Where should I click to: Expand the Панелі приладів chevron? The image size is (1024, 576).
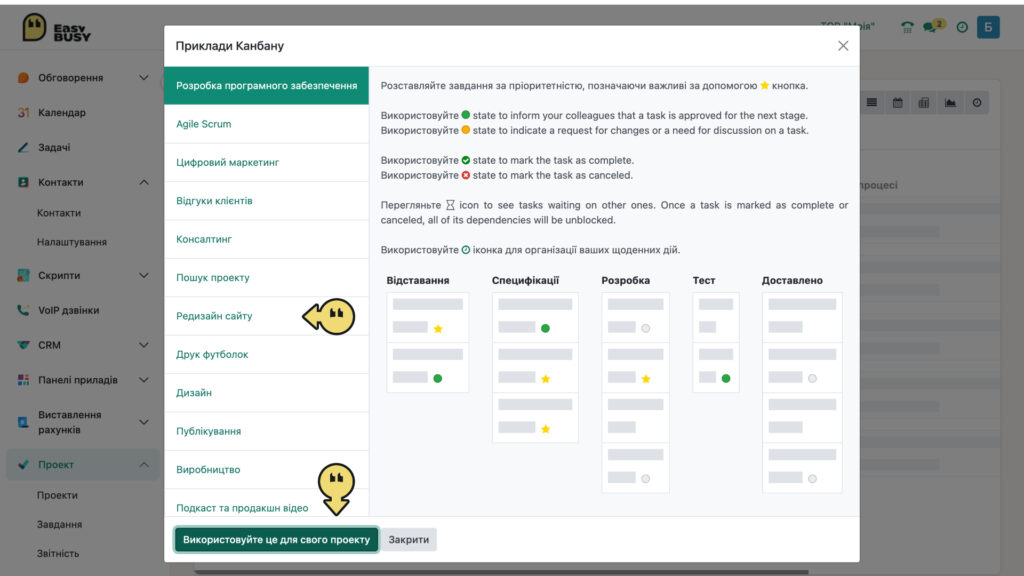tap(144, 380)
